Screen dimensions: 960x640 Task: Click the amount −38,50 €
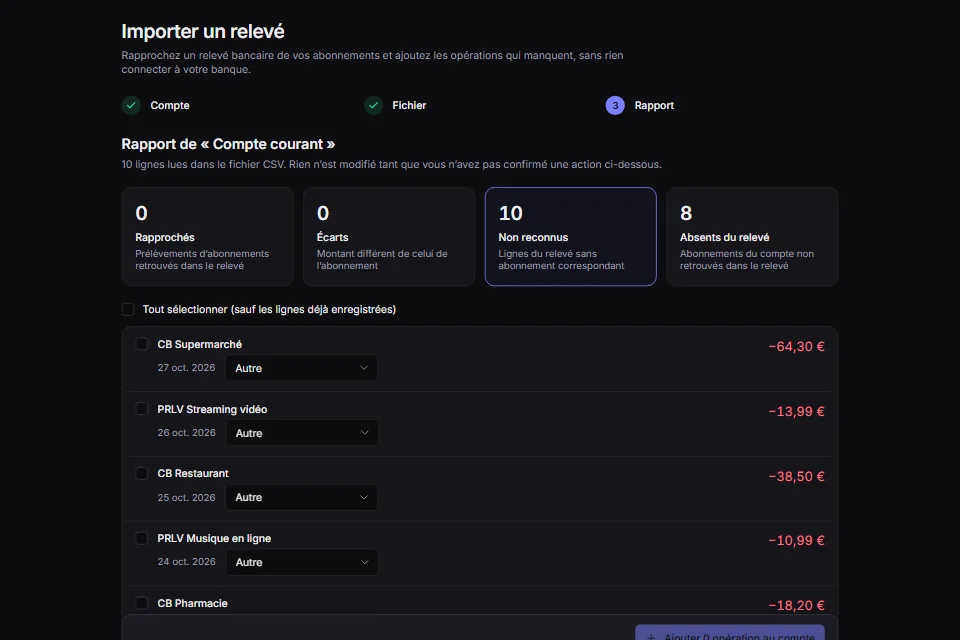click(796, 476)
